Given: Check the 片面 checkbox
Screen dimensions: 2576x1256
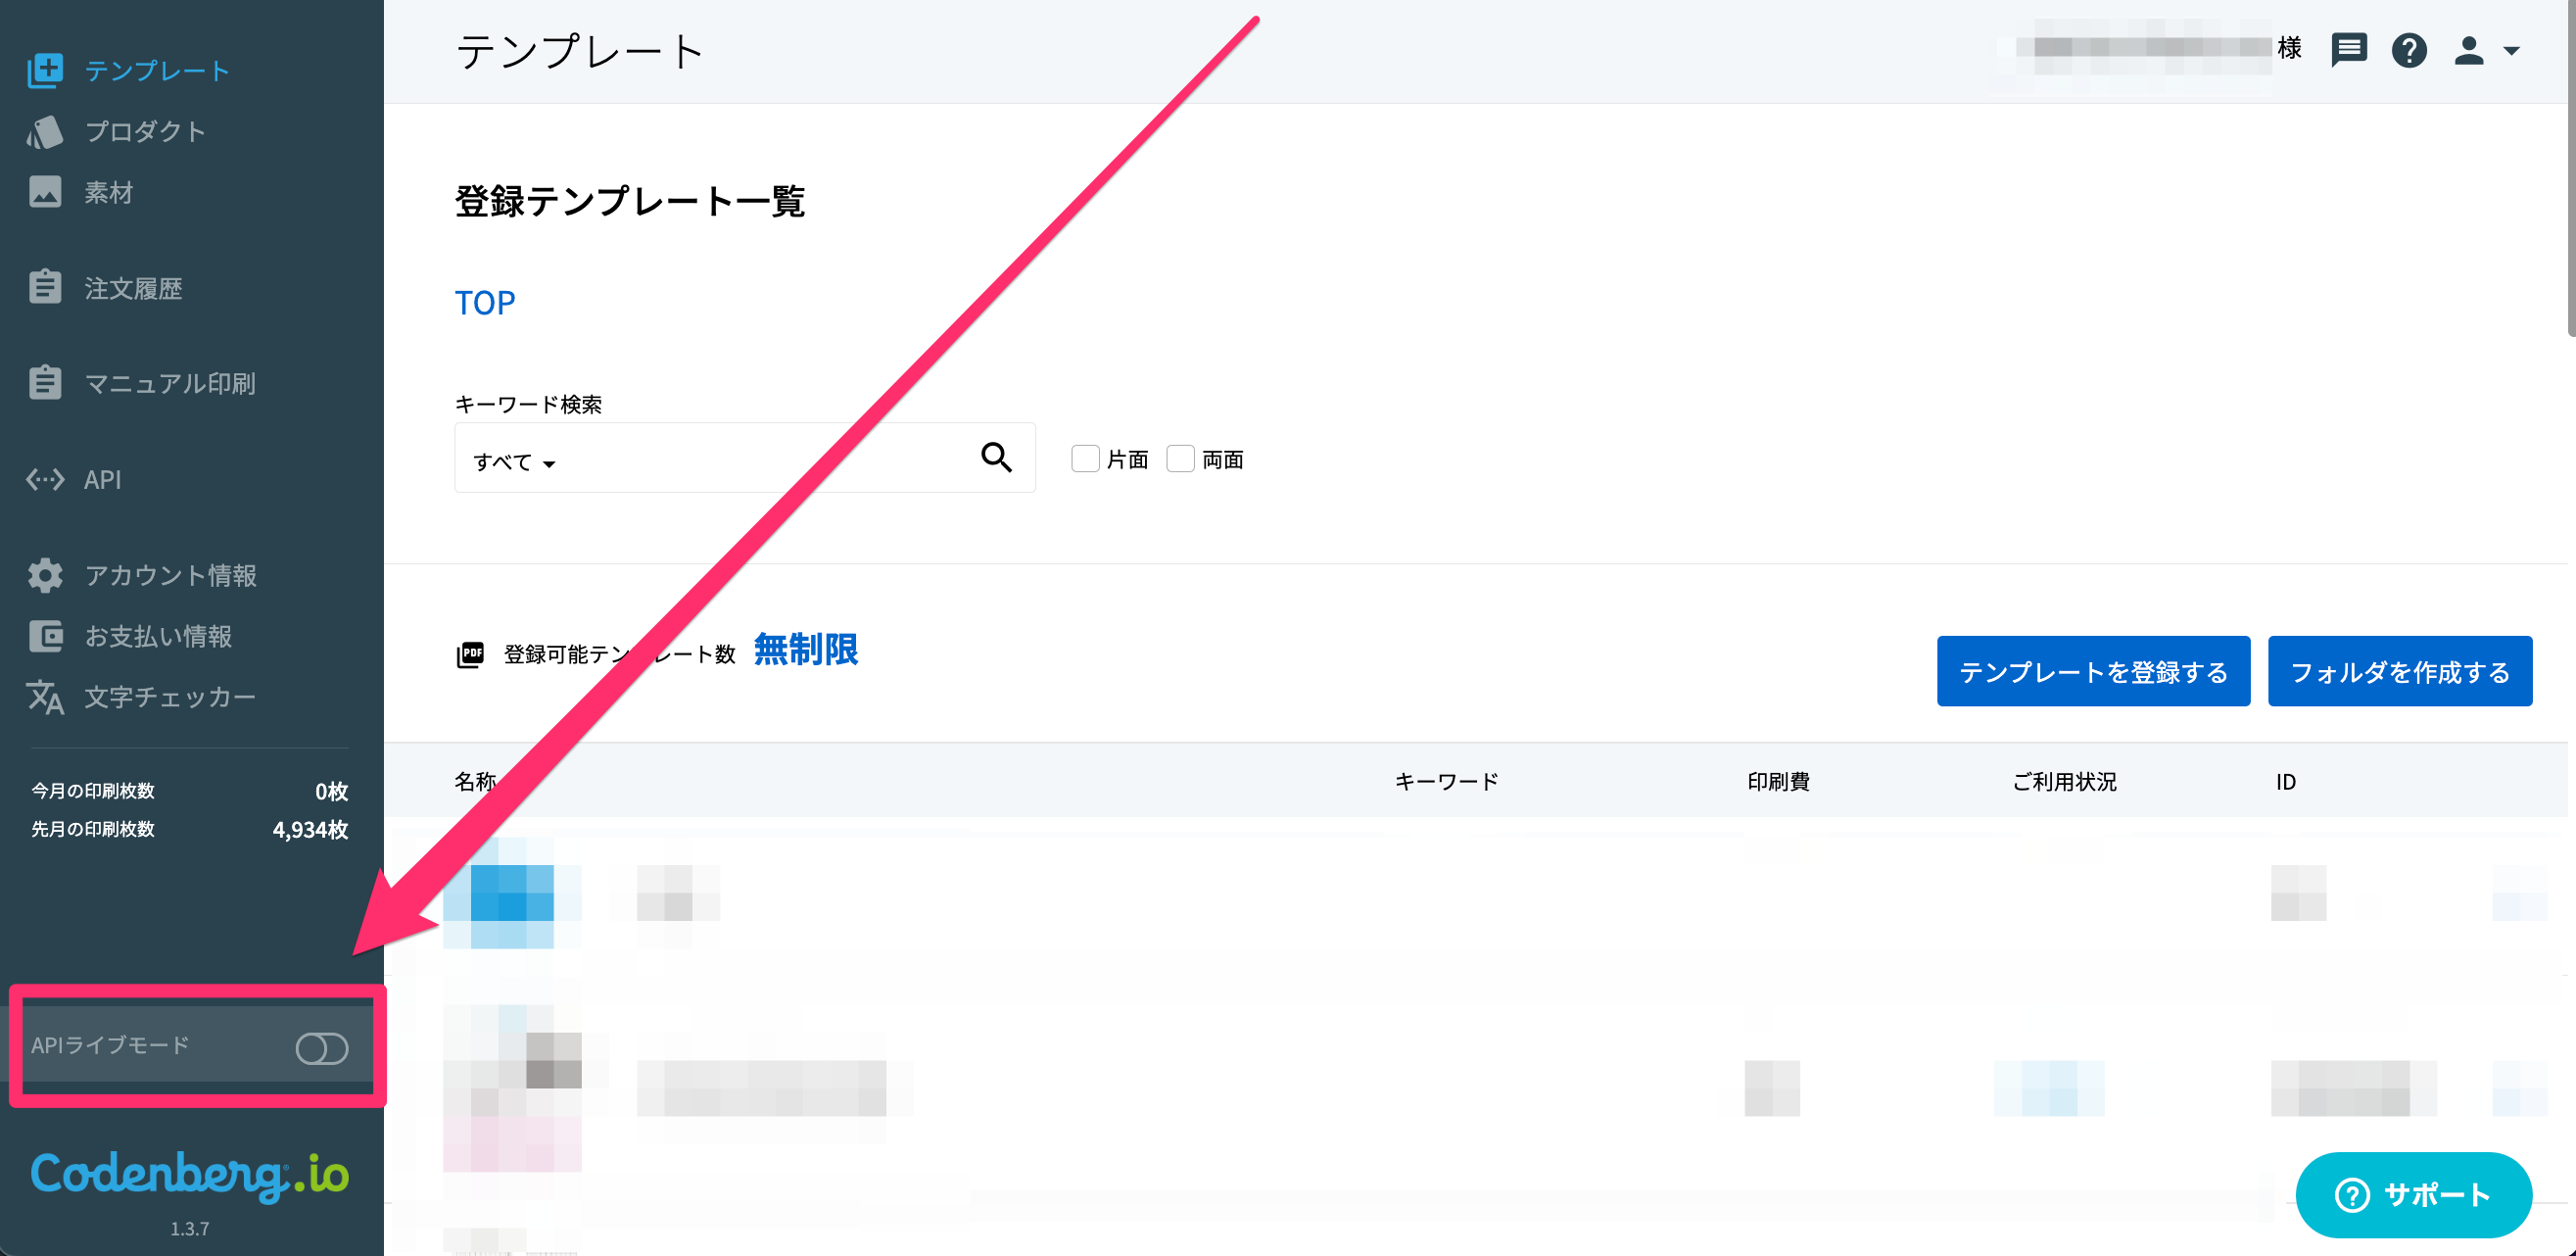Looking at the screenshot, I should point(1085,459).
